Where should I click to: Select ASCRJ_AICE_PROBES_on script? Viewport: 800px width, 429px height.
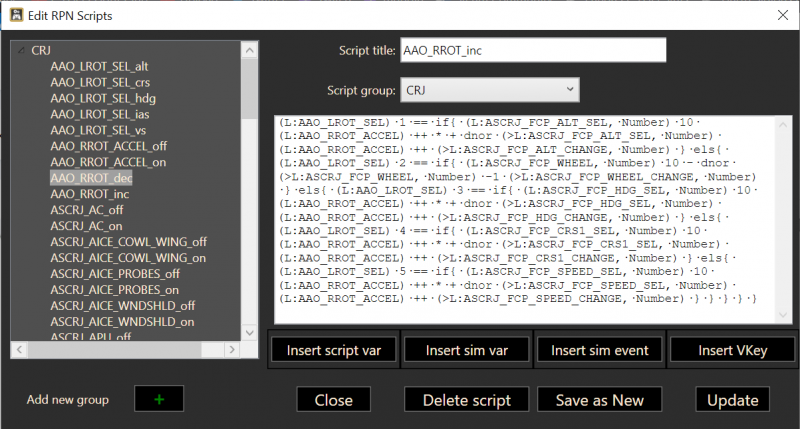[115, 289]
